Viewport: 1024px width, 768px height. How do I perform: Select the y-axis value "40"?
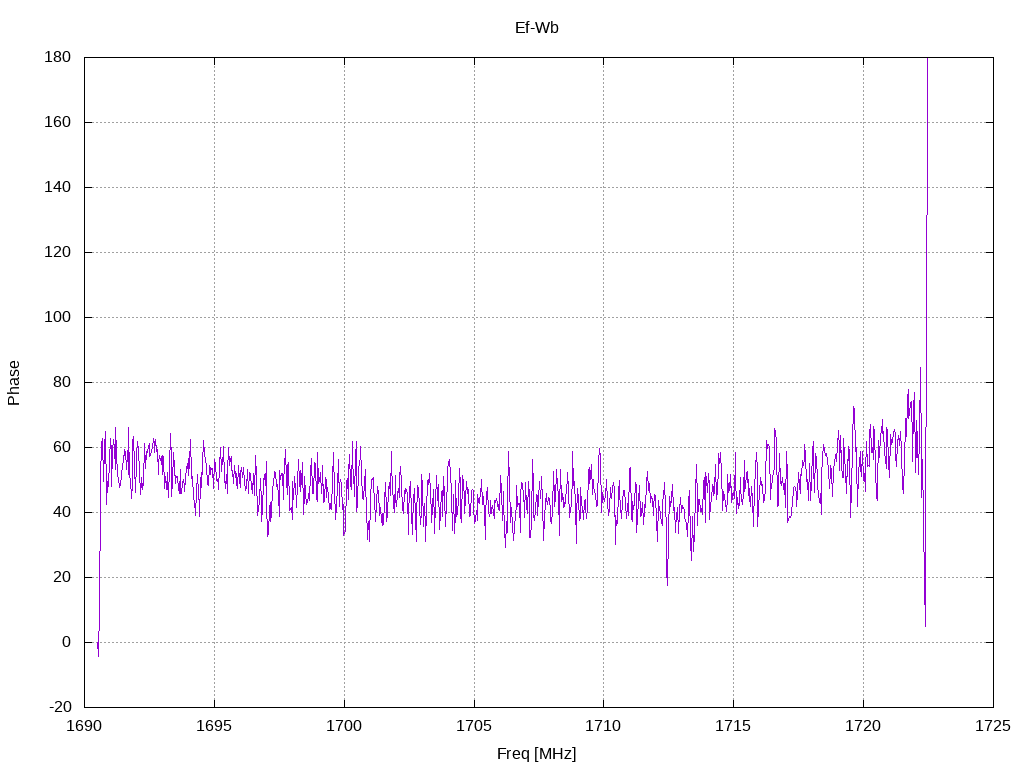(62, 512)
